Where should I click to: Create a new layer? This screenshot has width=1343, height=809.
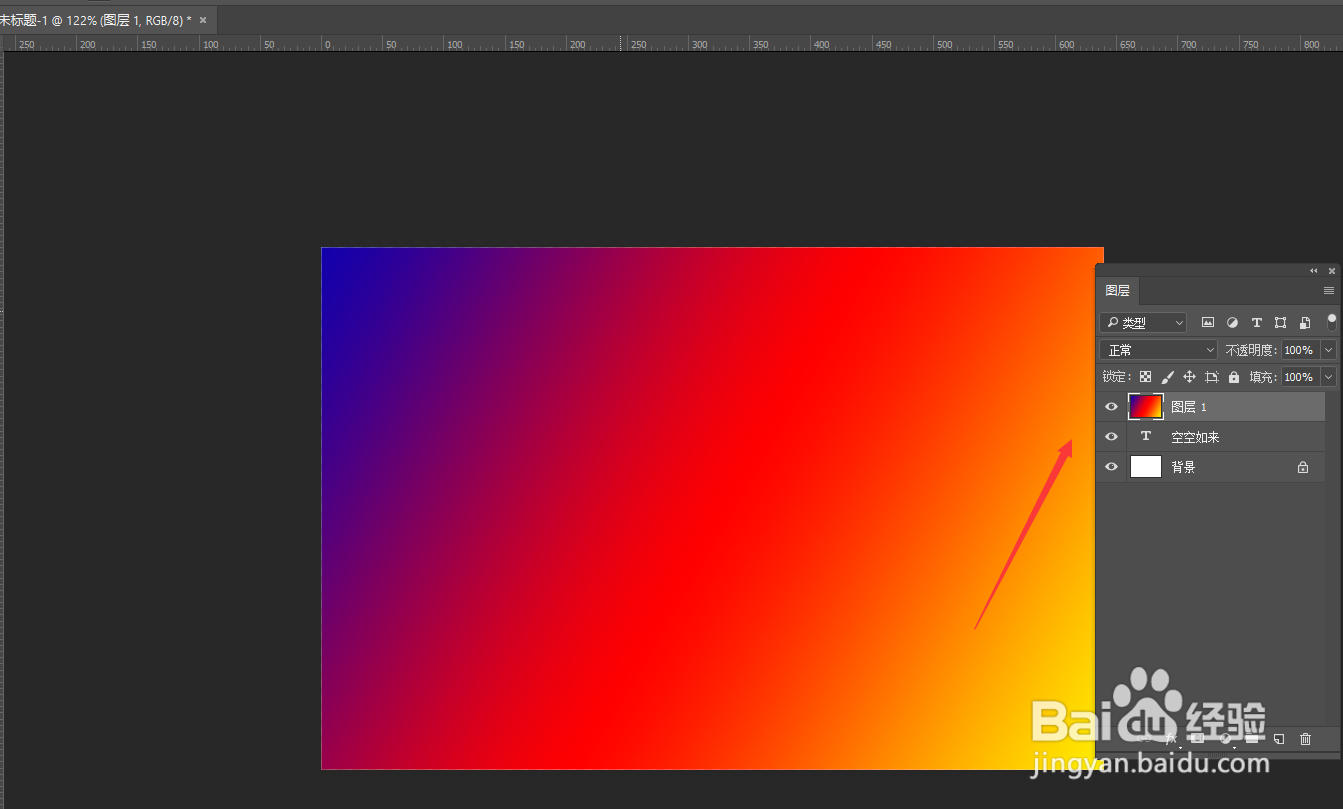(x=1278, y=739)
